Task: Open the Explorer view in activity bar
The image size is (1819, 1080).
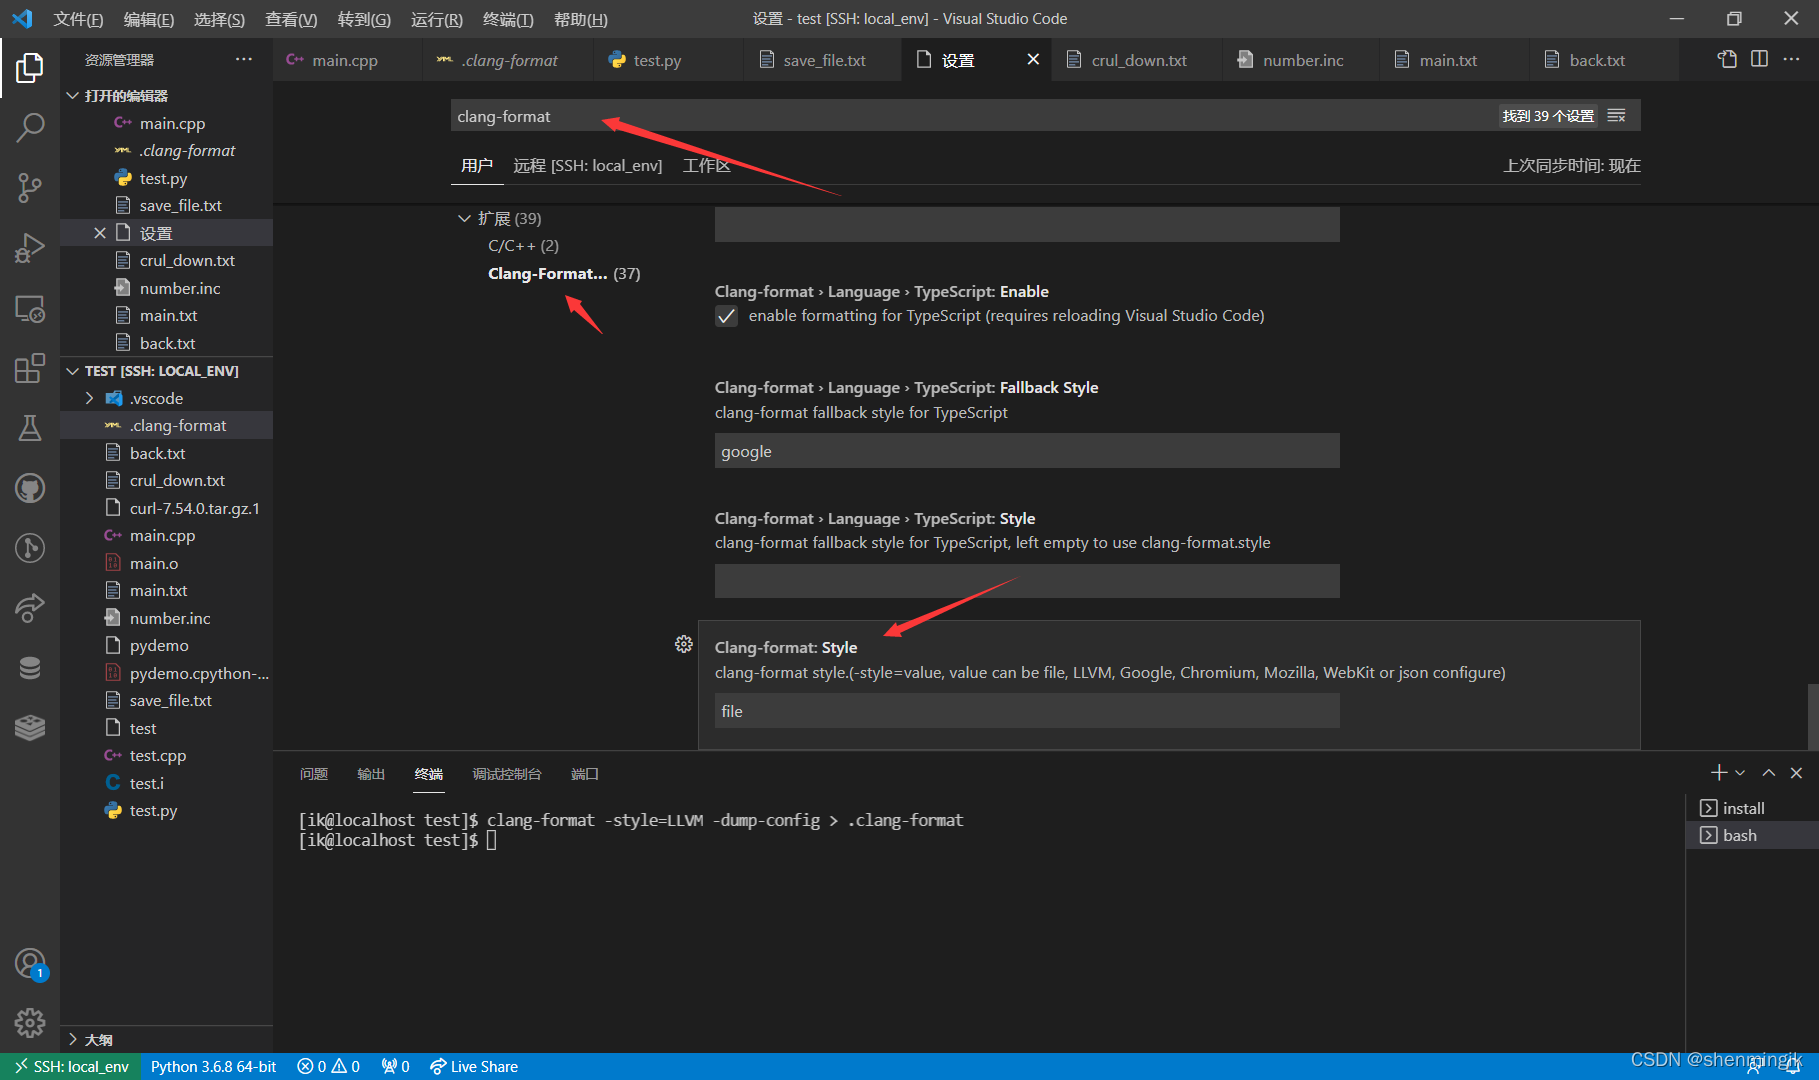Action: click(30, 68)
